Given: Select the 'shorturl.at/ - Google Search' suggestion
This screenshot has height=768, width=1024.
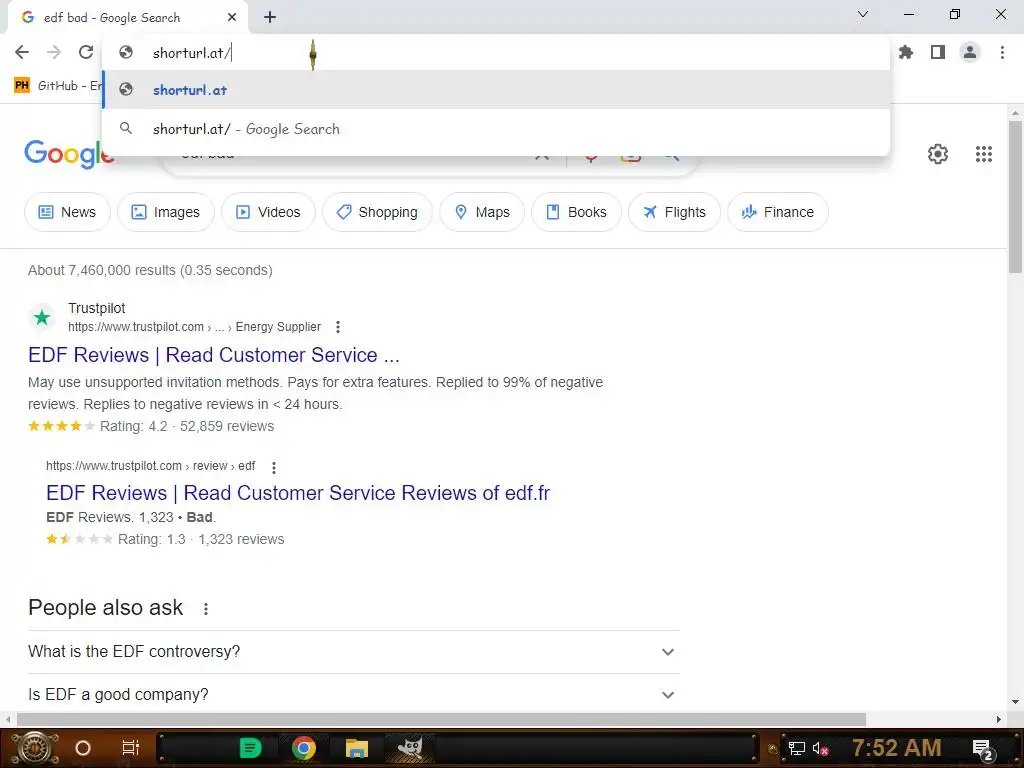Looking at the screenshot, I should click(x=496, y=129).
